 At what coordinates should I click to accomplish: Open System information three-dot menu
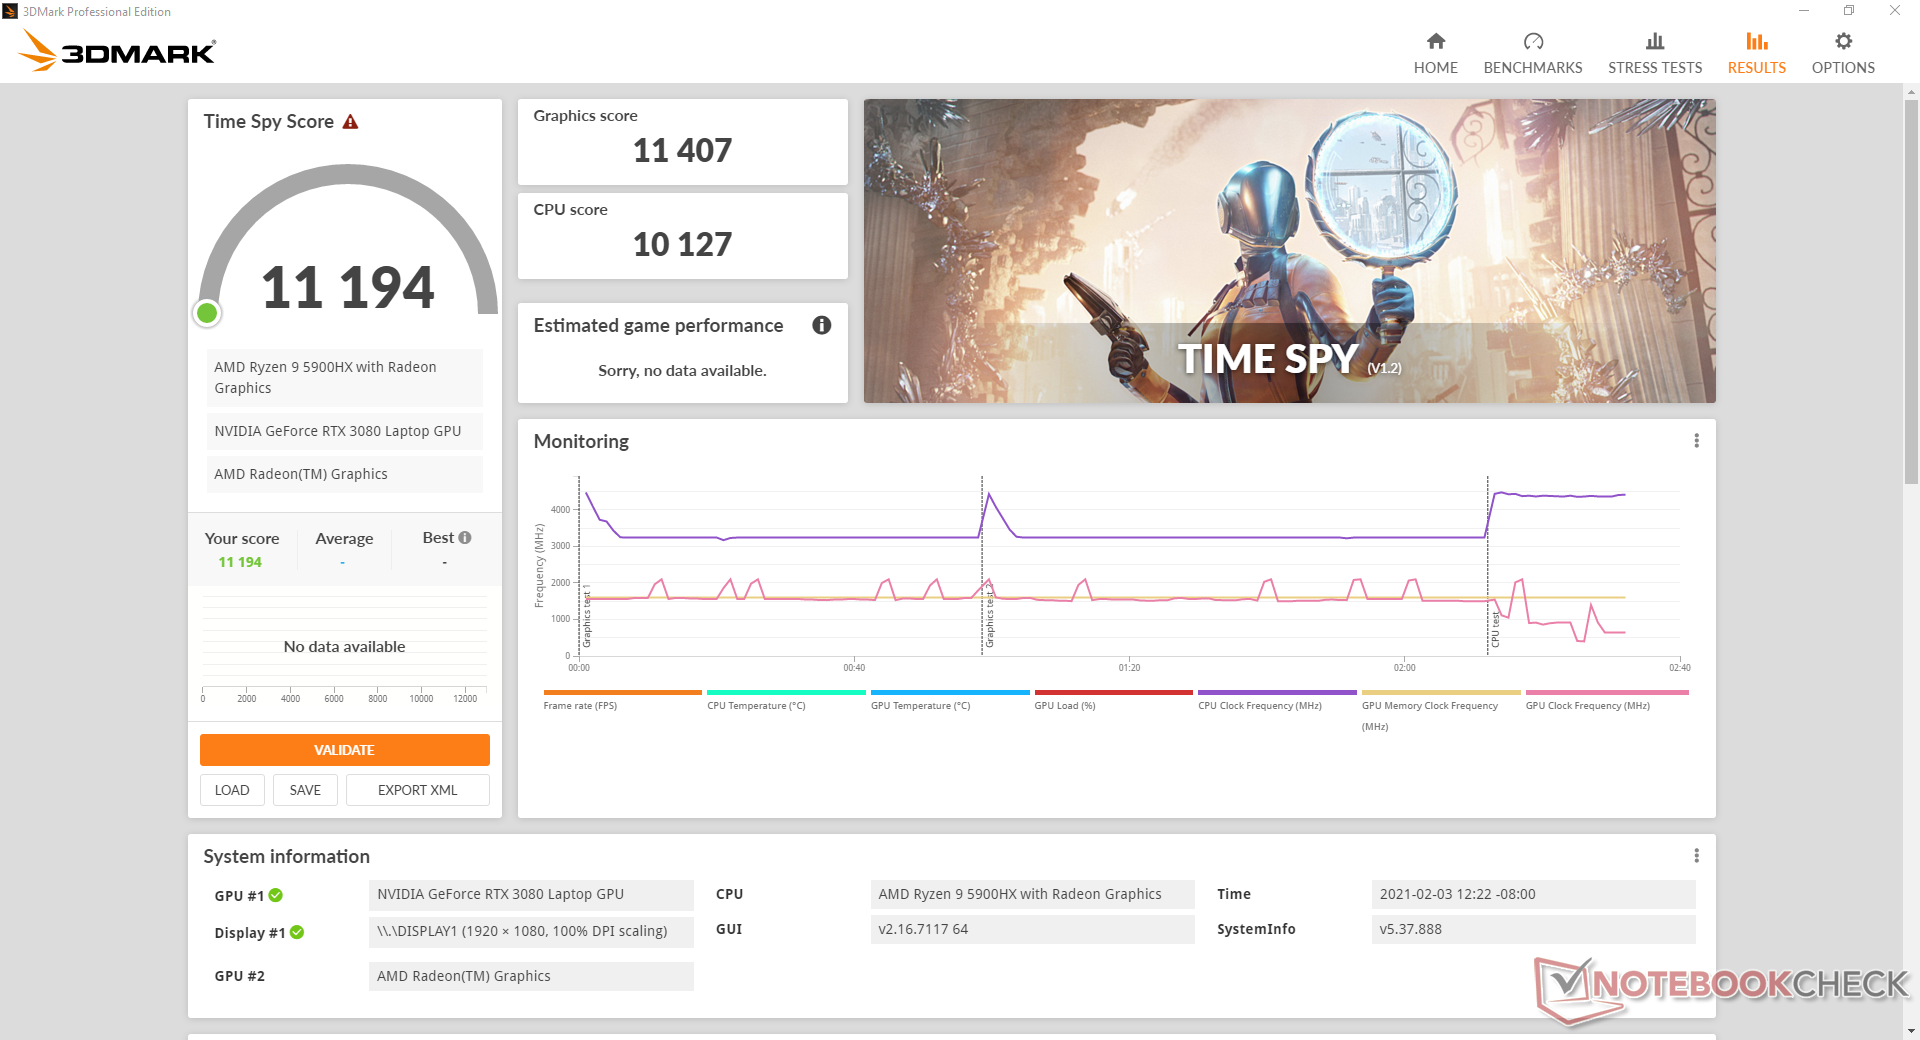coord(1696,856)
